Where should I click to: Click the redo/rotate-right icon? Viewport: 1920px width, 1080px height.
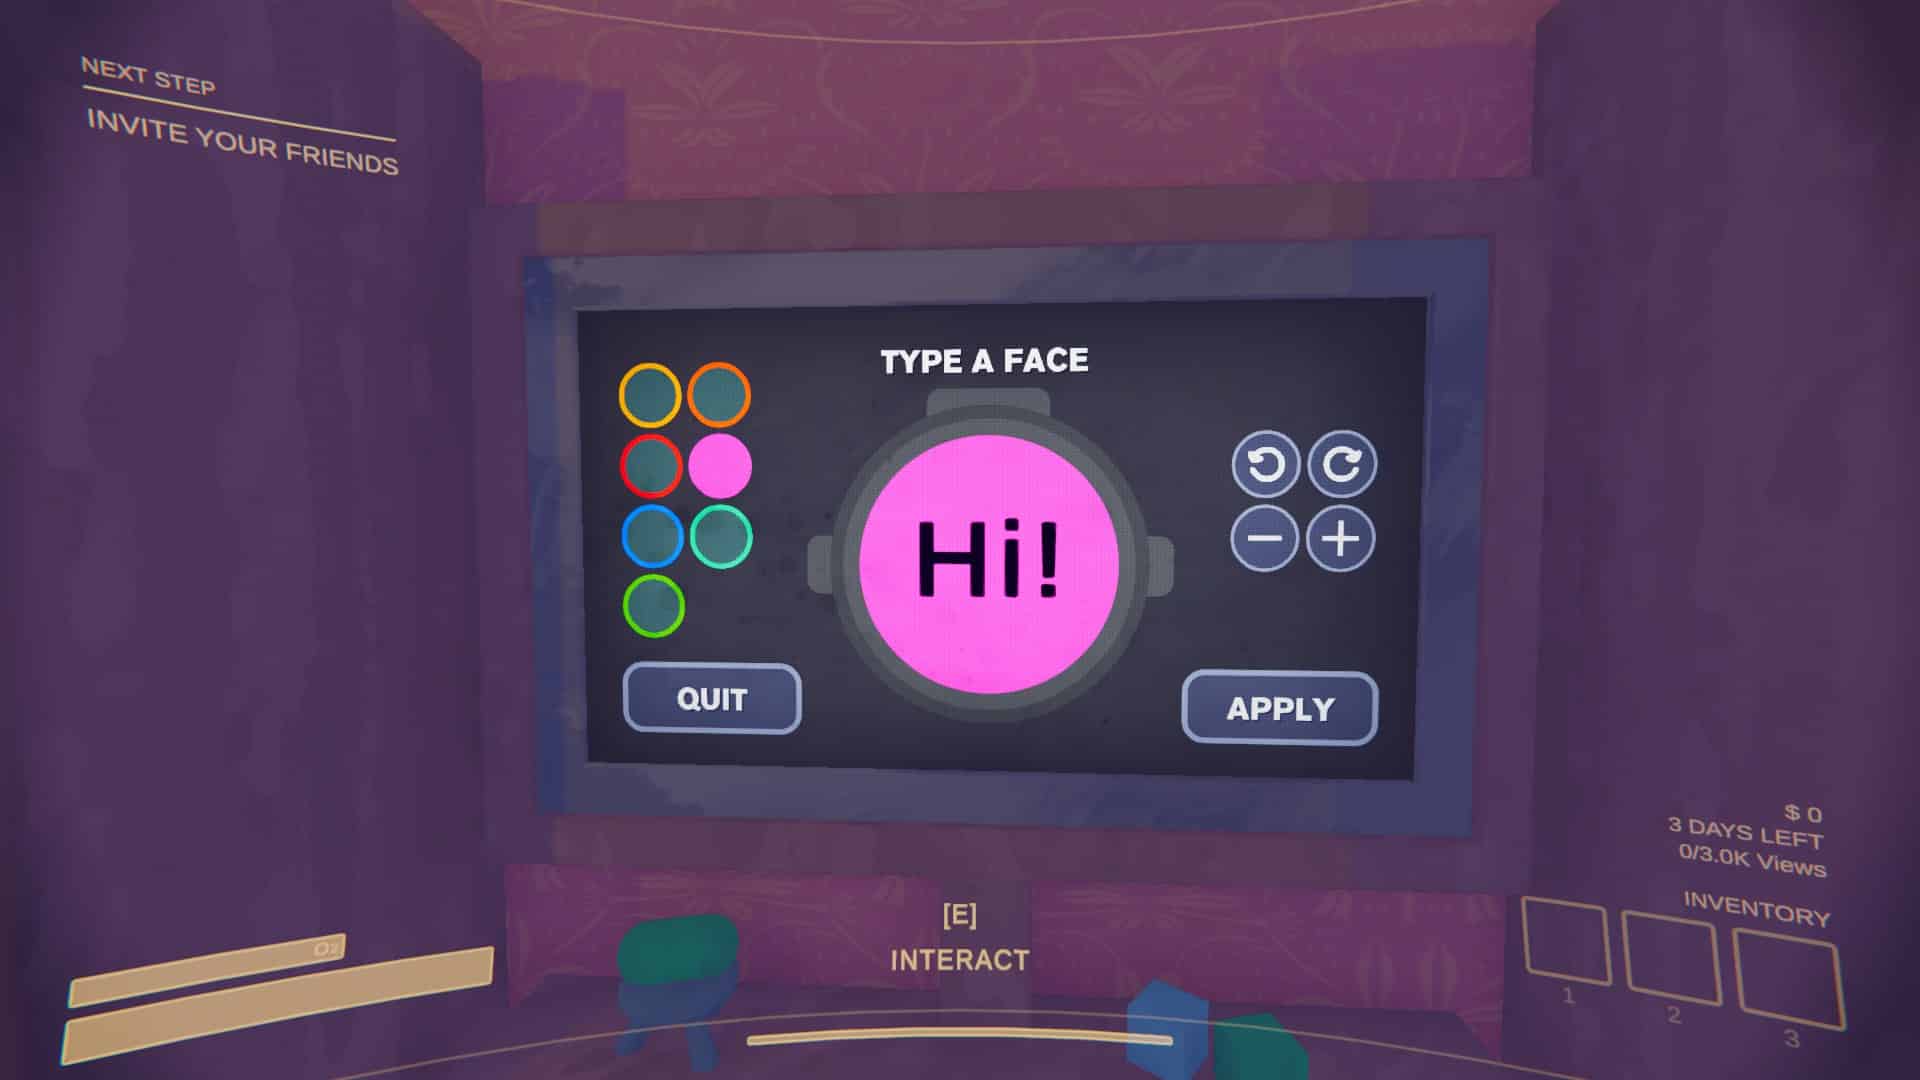(x=1340, y=463)
